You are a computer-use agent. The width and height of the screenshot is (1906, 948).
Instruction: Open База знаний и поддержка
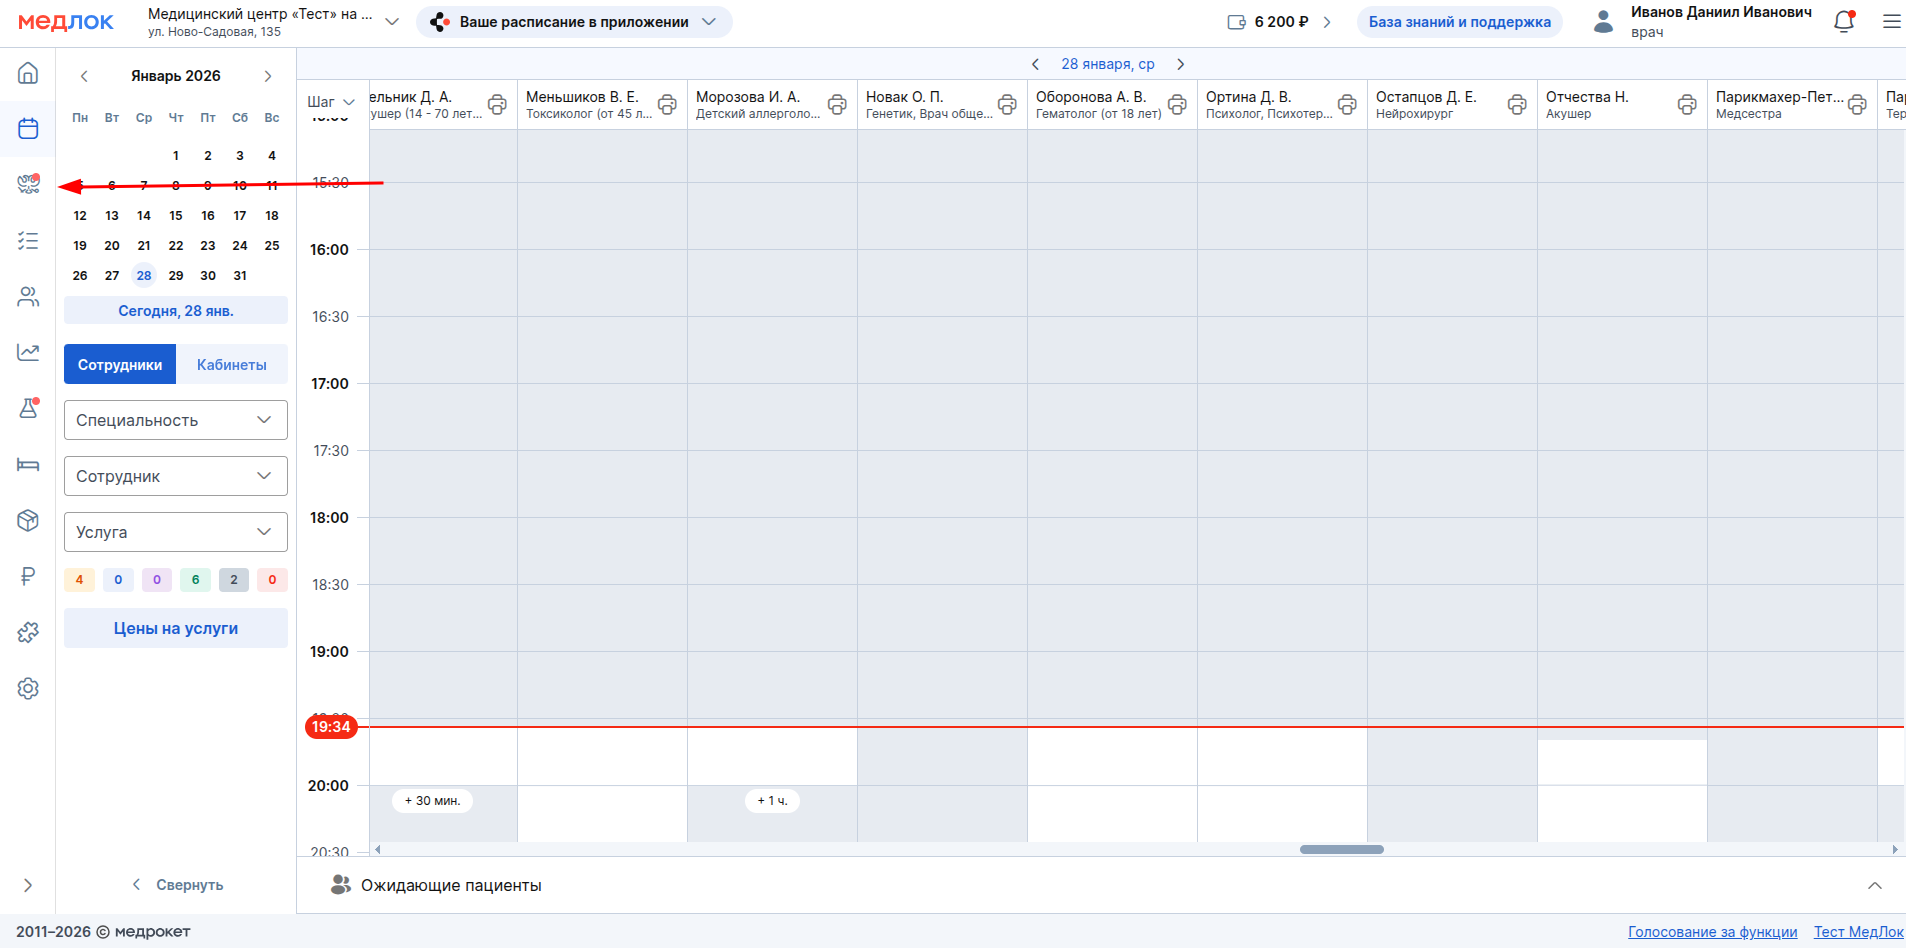click(x=1459, y=22)
